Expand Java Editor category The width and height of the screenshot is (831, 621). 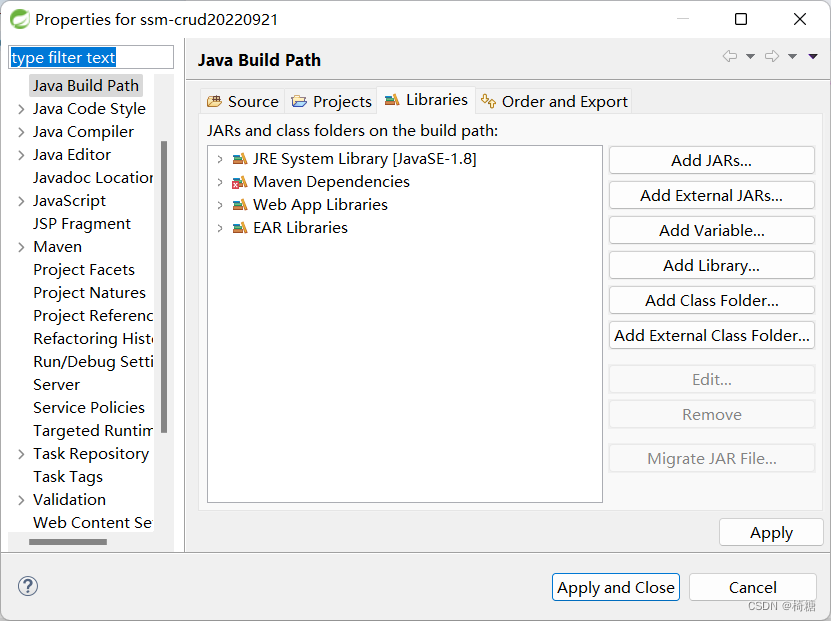click(21, 155)
